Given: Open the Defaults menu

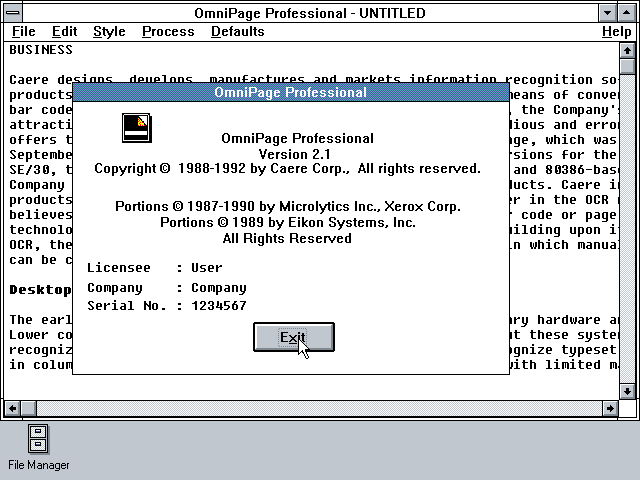Looking at the screenshot, I should click(x=238, y=31).
